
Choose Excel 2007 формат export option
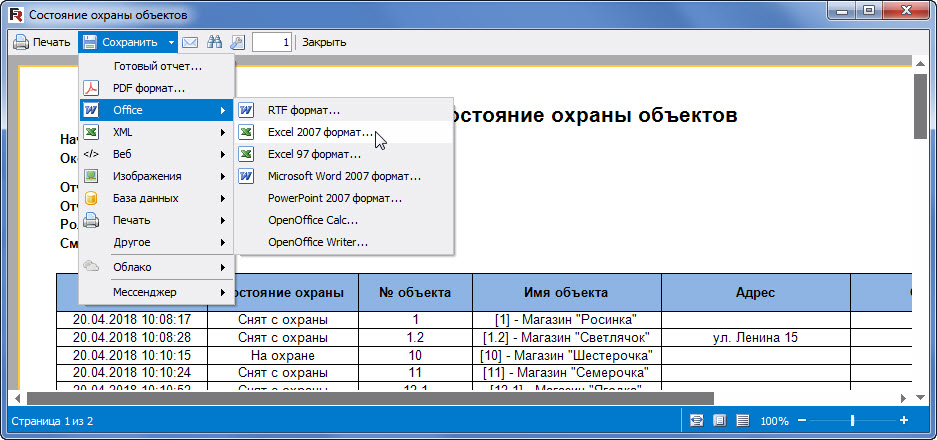tap(344, 132)
